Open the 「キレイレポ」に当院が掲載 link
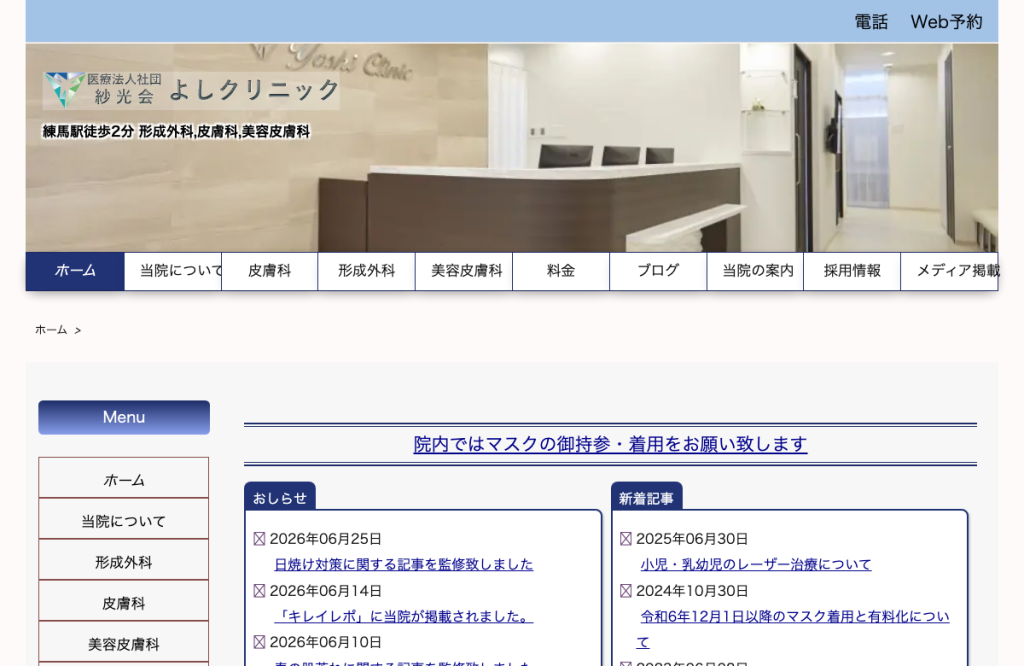The height and width of the screenshot is (666, 1024). (x=404, y=616)
